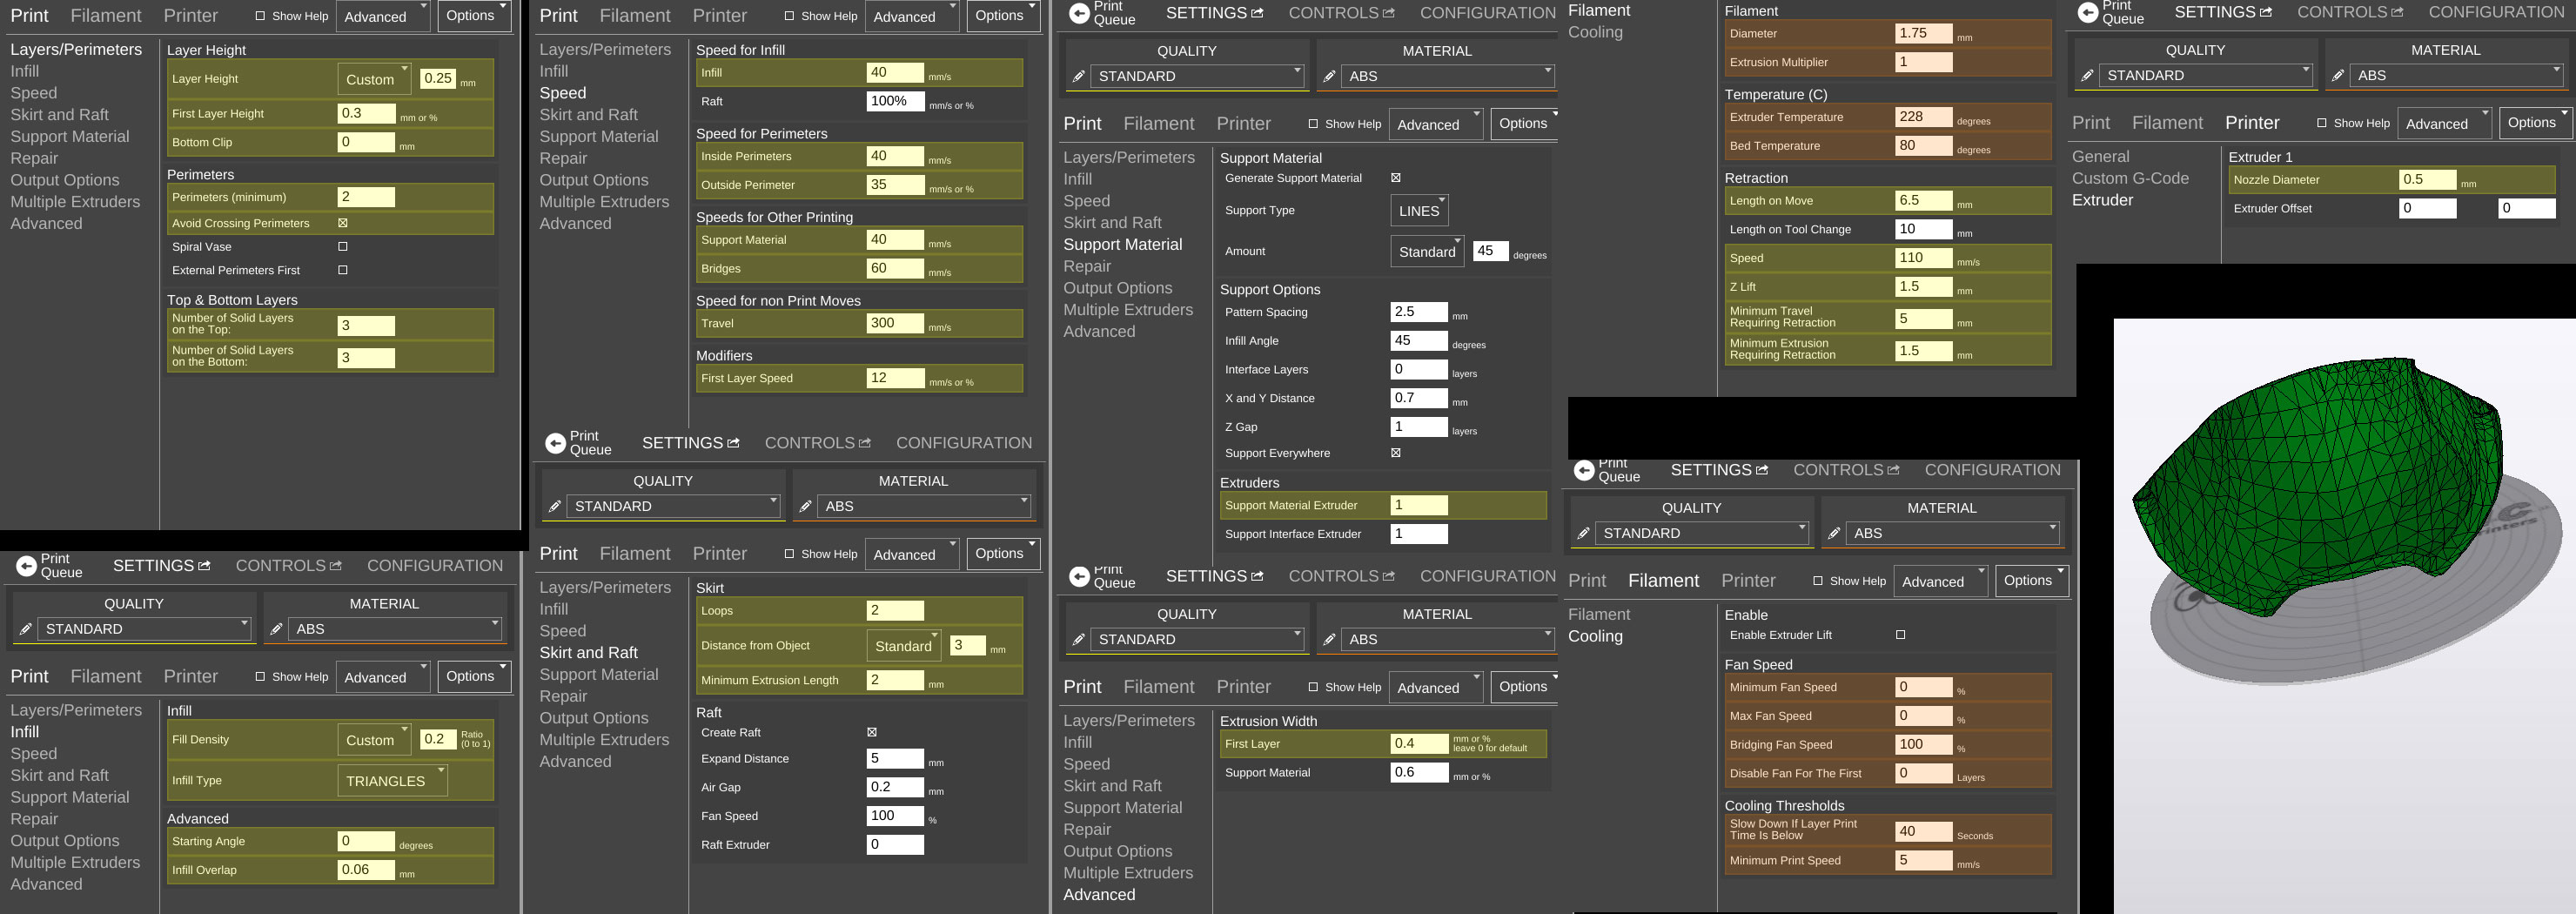Click the green 3D model preview
The height and width of the screenshot is (914, 2576).
coord(2320,480)
